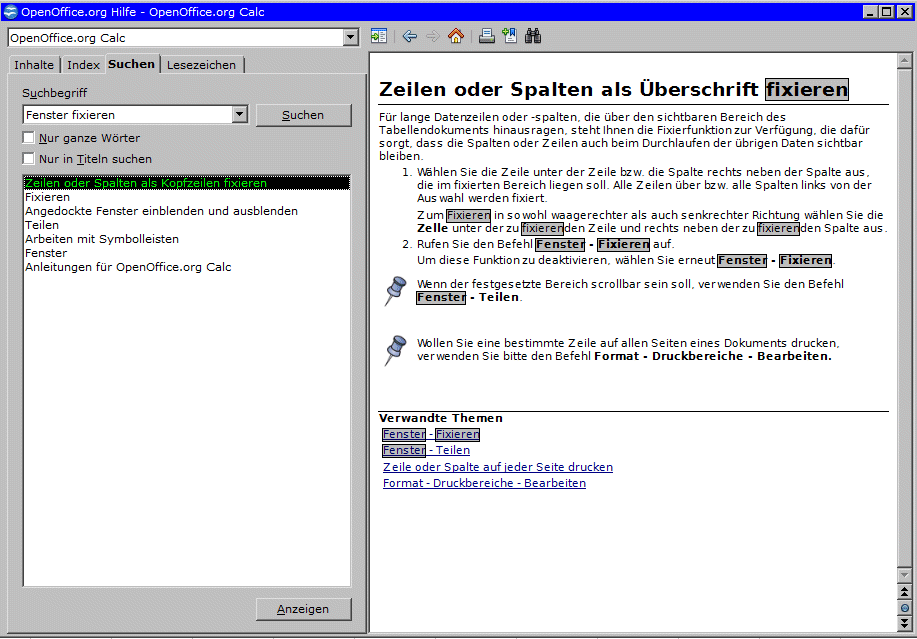Click scrollbar navigation circle button

point(904,608)
